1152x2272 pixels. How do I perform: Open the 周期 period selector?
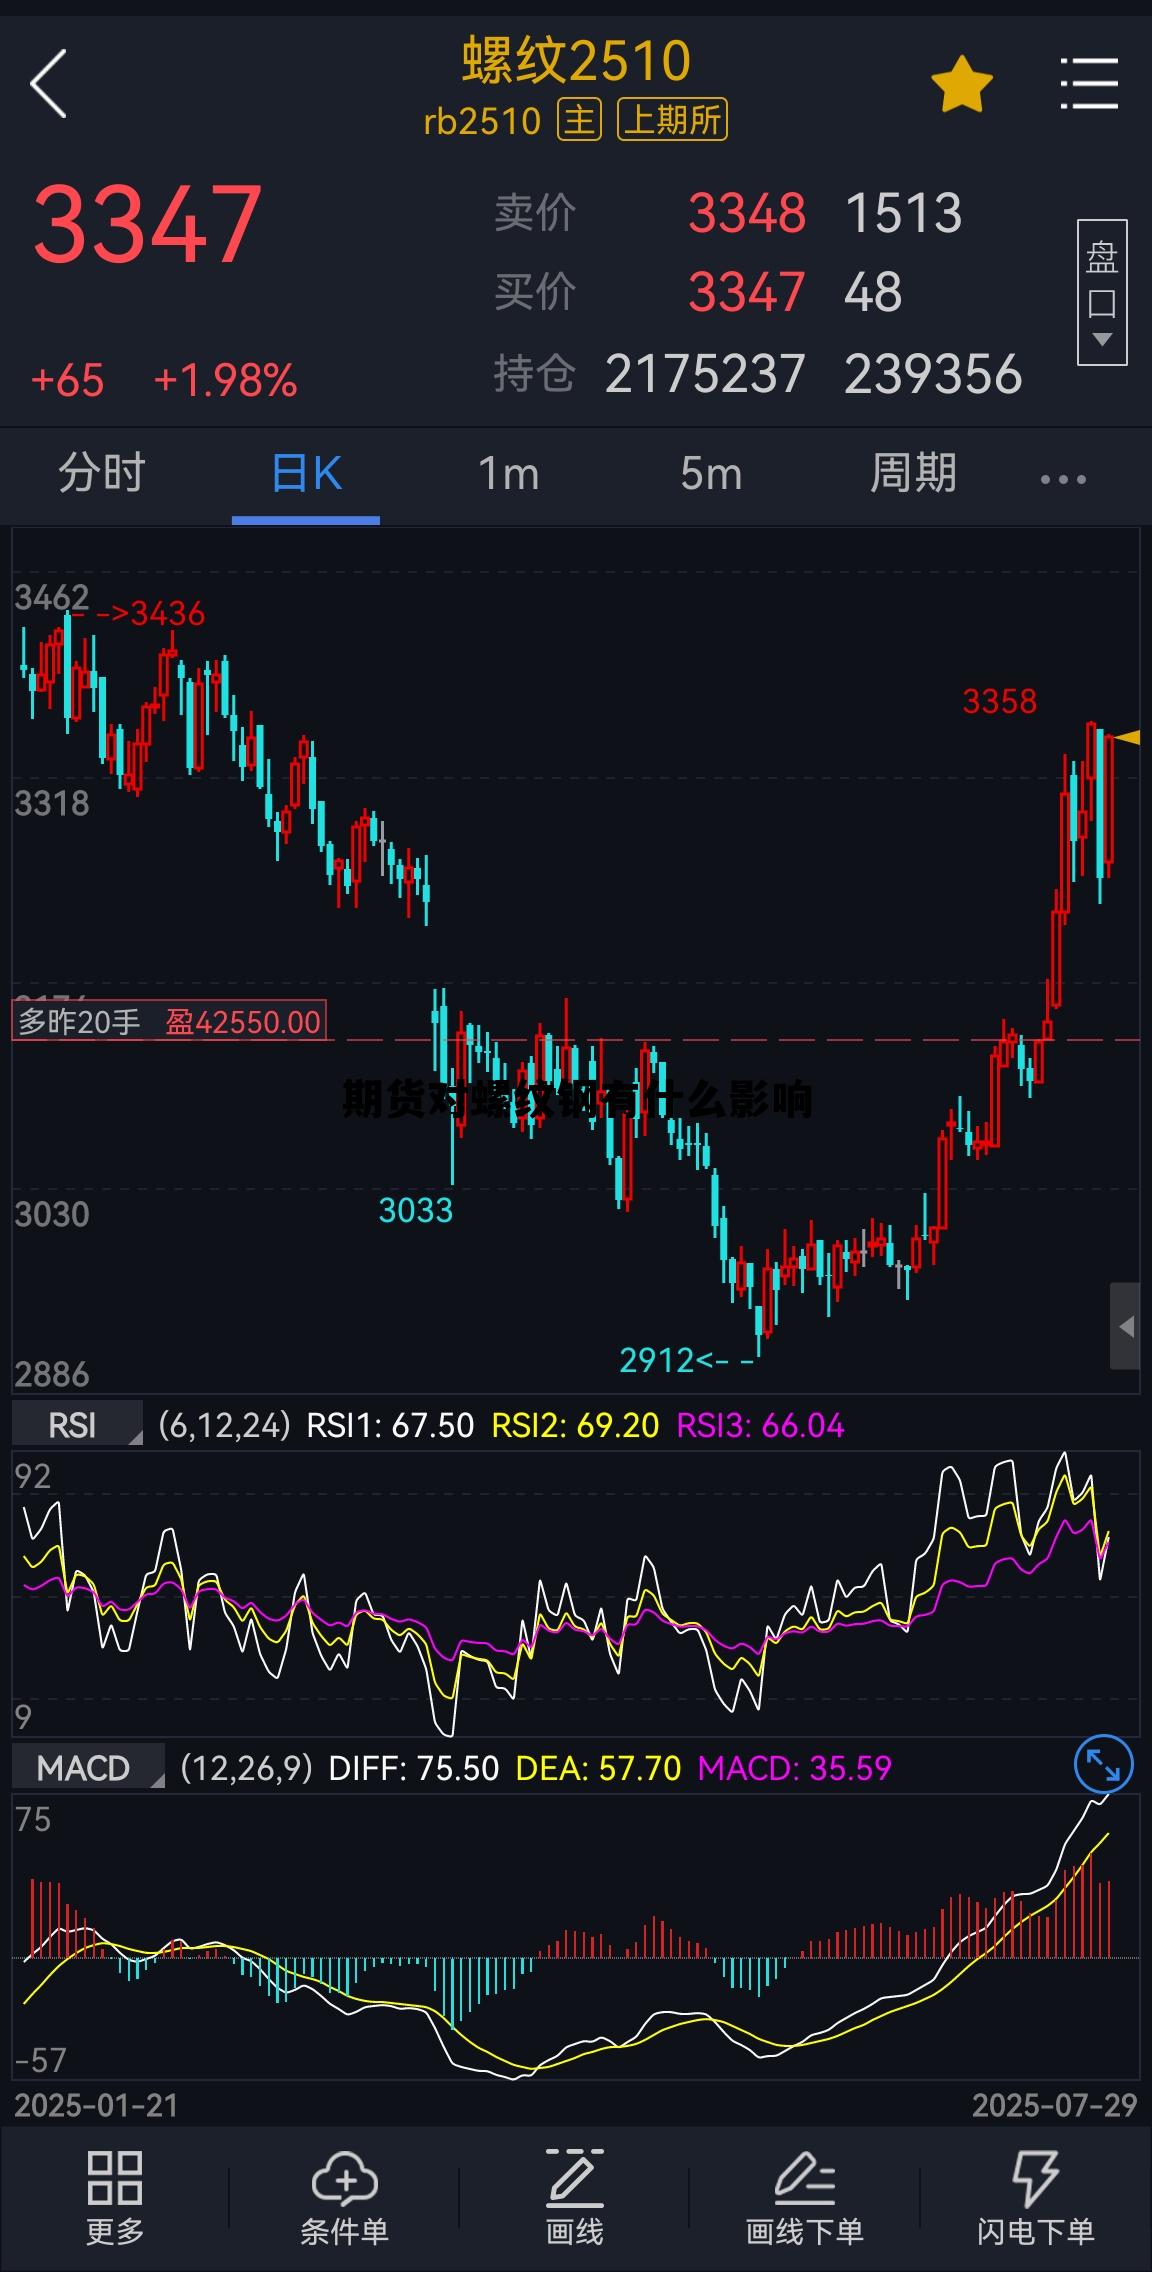(x=913, y=473)
